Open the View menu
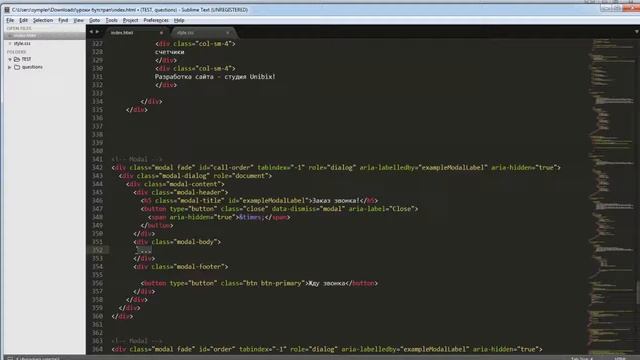The height and width of the screenshot is (360, 640). click(78, 20)
